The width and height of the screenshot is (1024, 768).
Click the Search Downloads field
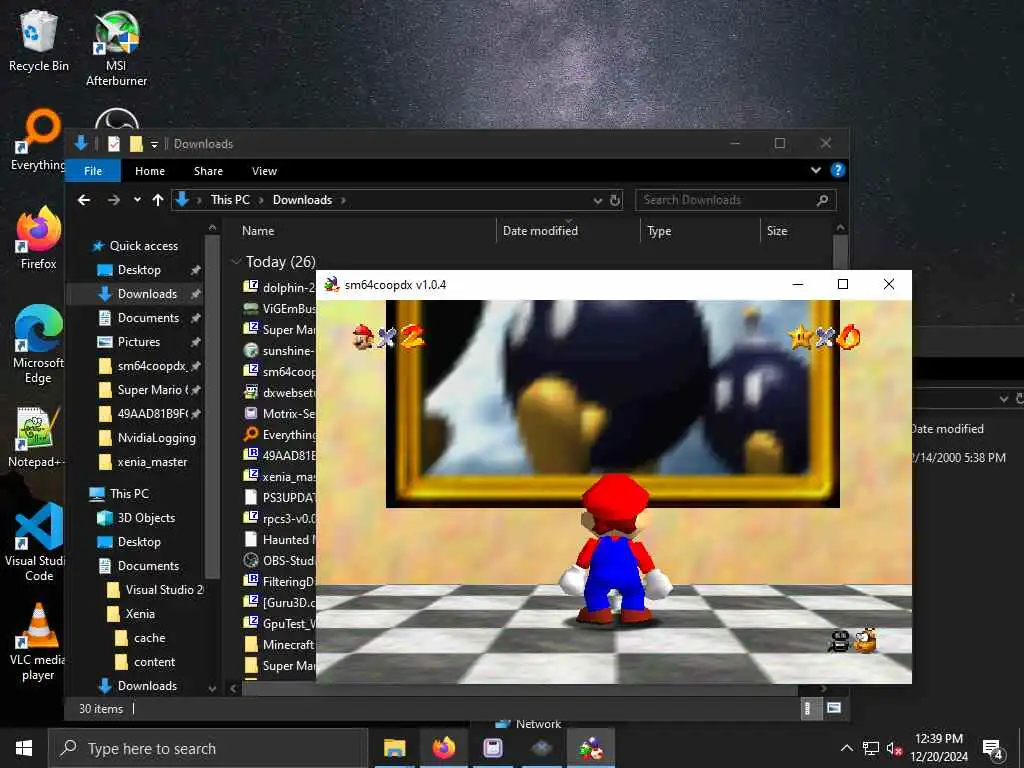pyautogui.click(x=735, y=200)
